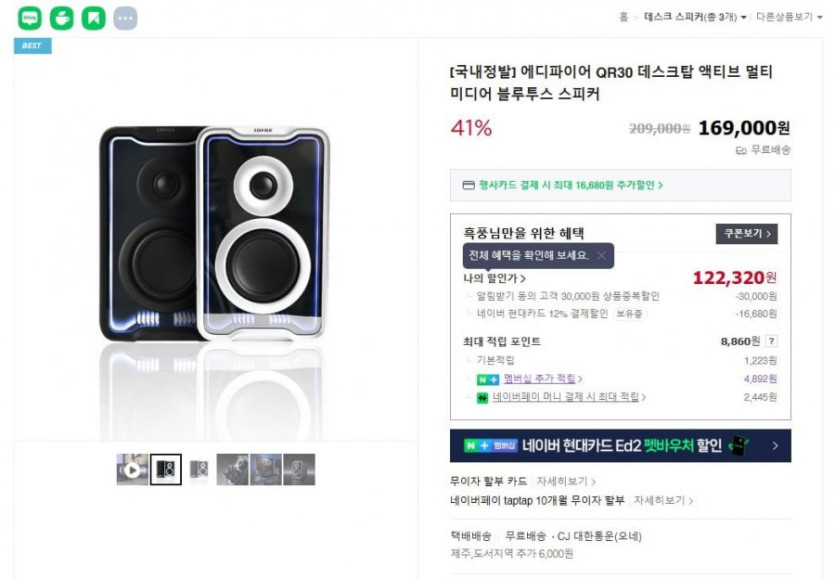Expand the 다른상품보기 dropdown
Viewport: 835px width, 579px height.
789,17
